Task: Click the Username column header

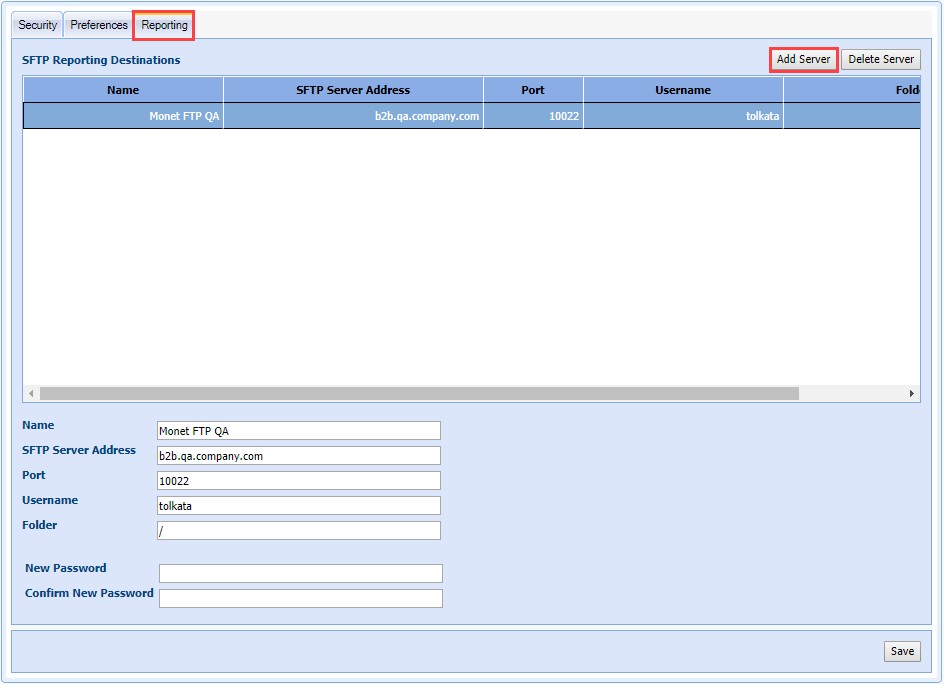Action: 683,90
